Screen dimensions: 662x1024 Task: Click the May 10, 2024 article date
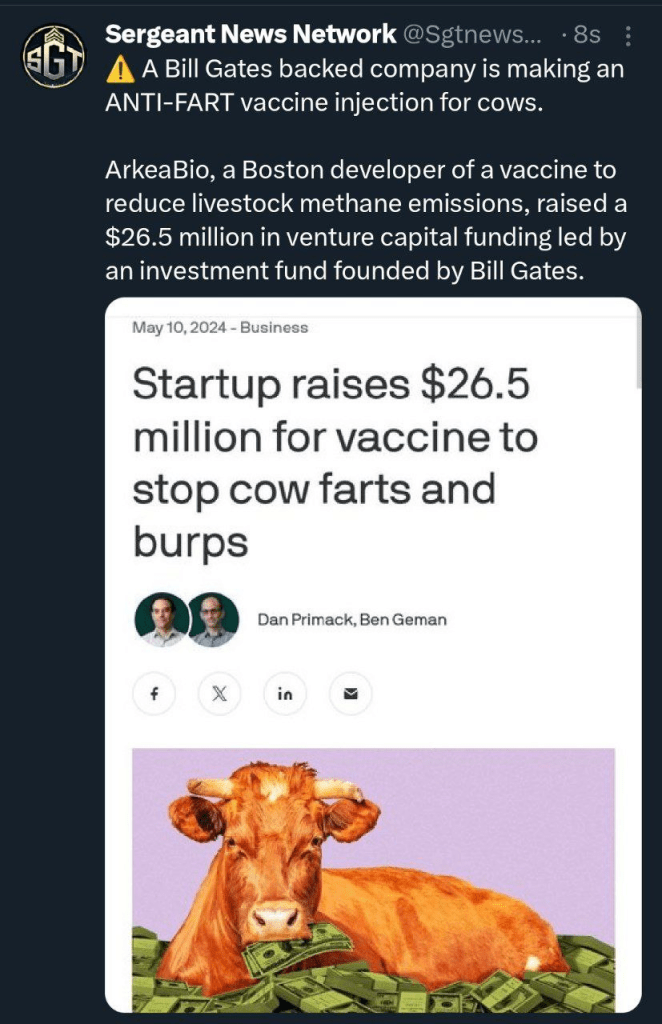tap(178, 327)
